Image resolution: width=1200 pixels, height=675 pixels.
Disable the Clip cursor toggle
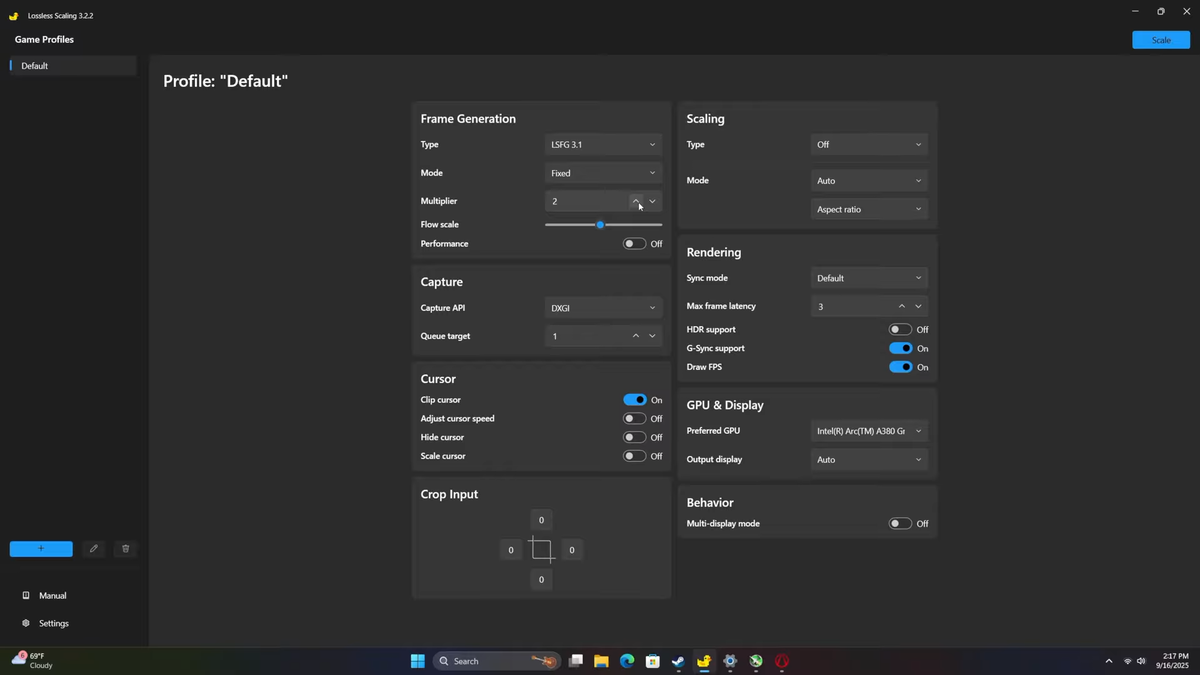[x=634, y=400]
